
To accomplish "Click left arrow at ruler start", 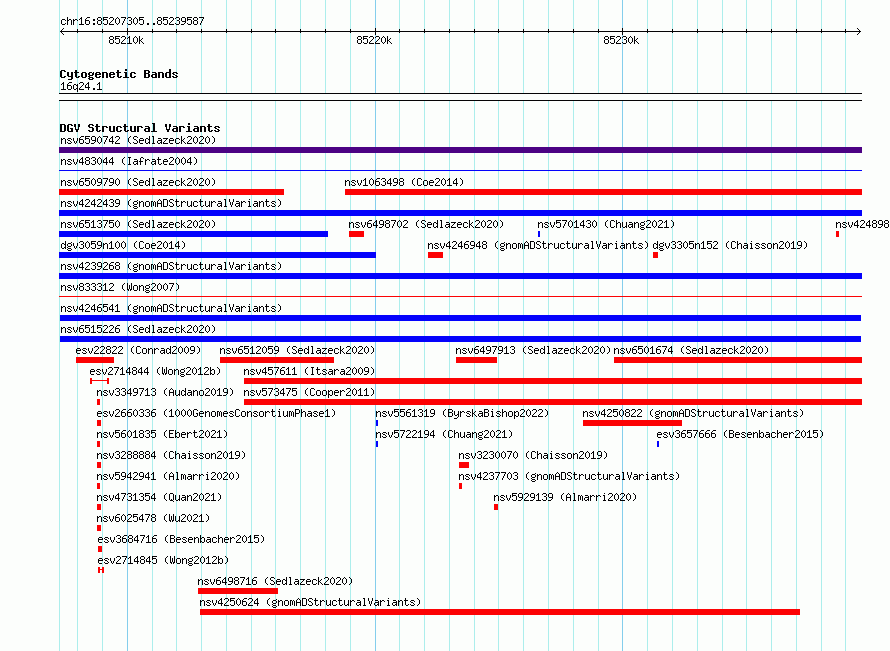I will click(x=62, y=32).
